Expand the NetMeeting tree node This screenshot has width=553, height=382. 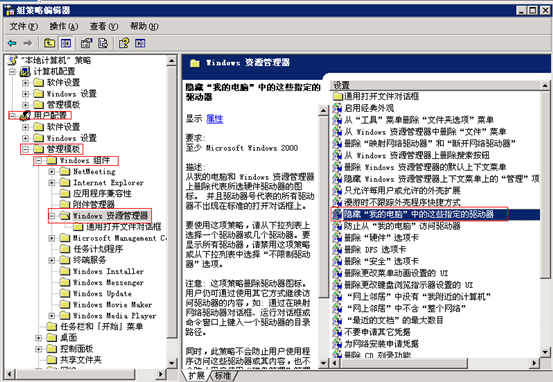(x=52, y=172)
